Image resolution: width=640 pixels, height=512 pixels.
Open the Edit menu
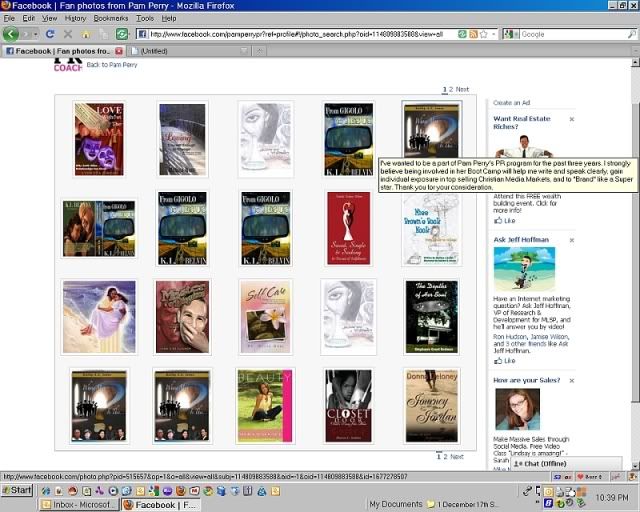(29, 18)
